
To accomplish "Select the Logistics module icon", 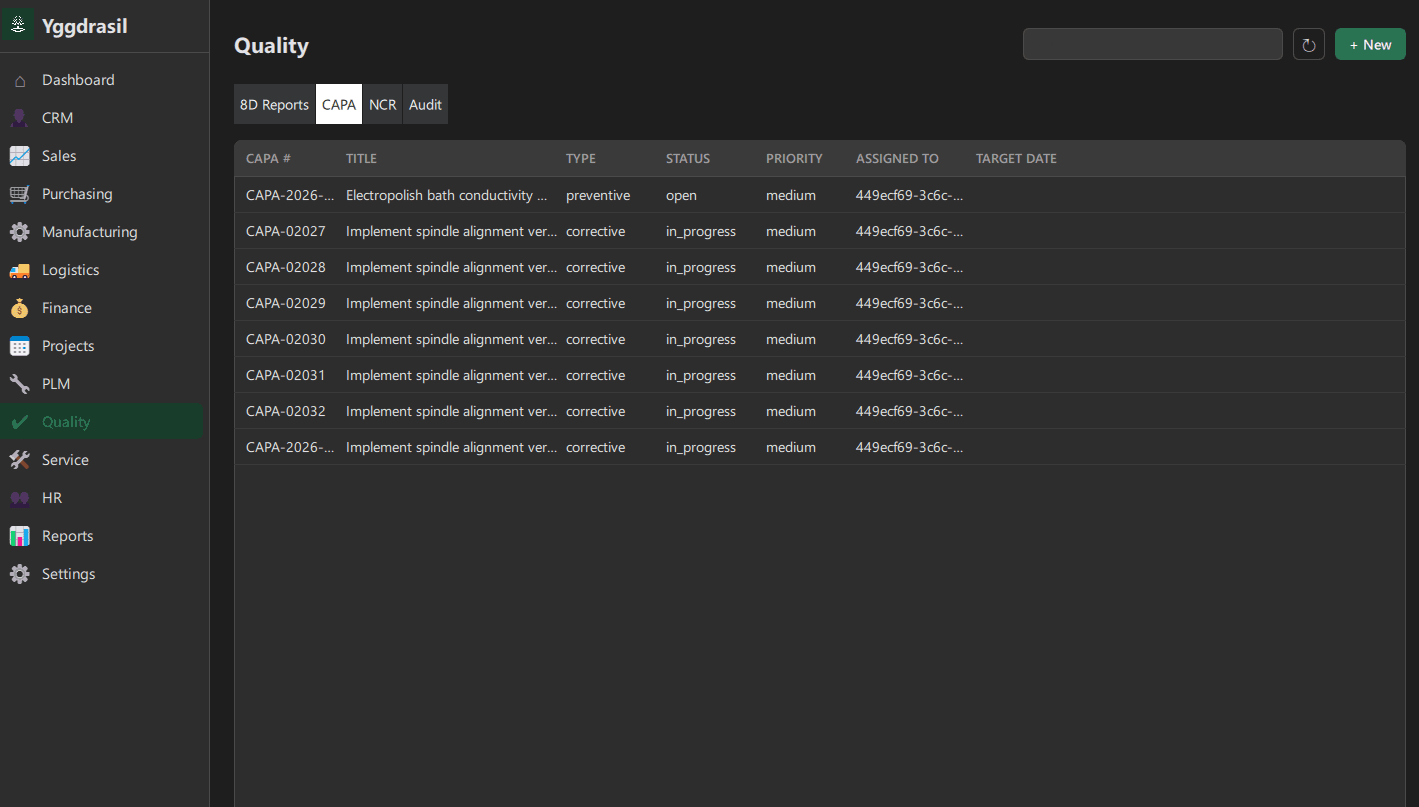I will pyautogui.click(x=19, y=269).
